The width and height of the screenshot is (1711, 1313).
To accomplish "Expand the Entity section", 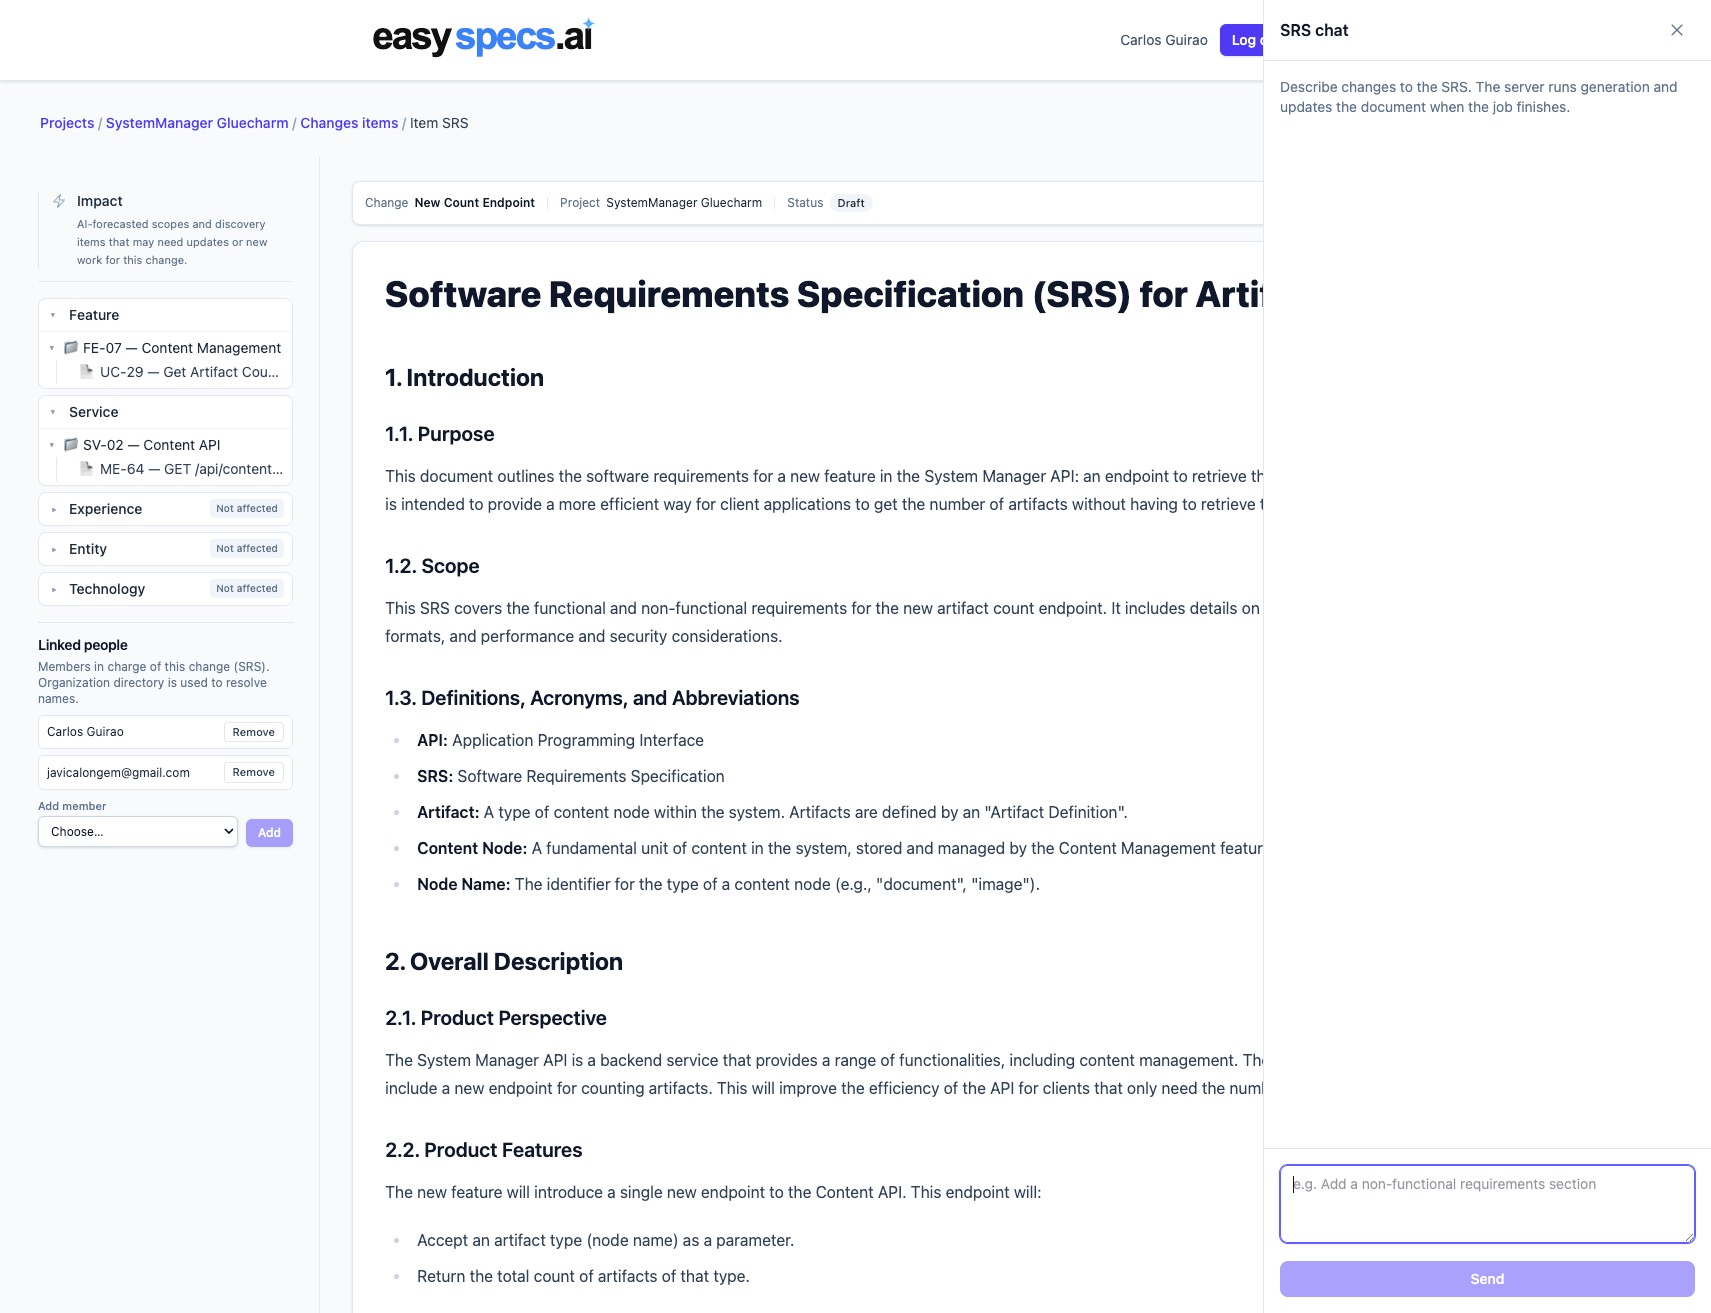I will (x=52, y=549).
